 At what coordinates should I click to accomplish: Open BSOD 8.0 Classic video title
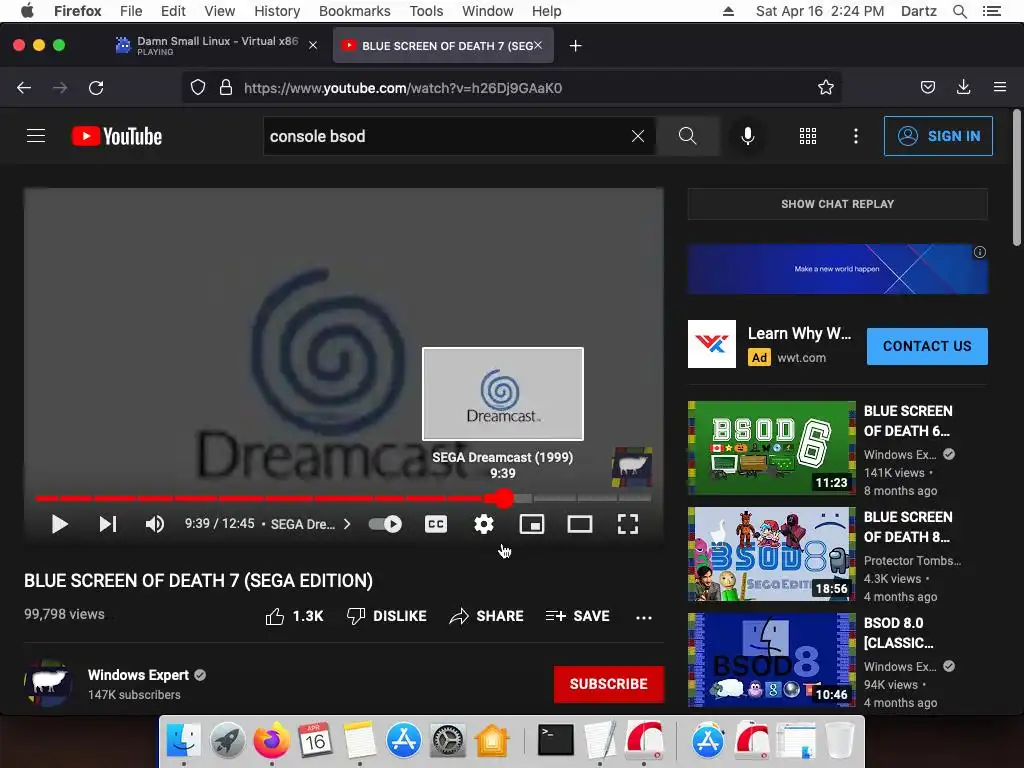pos(899,633)
